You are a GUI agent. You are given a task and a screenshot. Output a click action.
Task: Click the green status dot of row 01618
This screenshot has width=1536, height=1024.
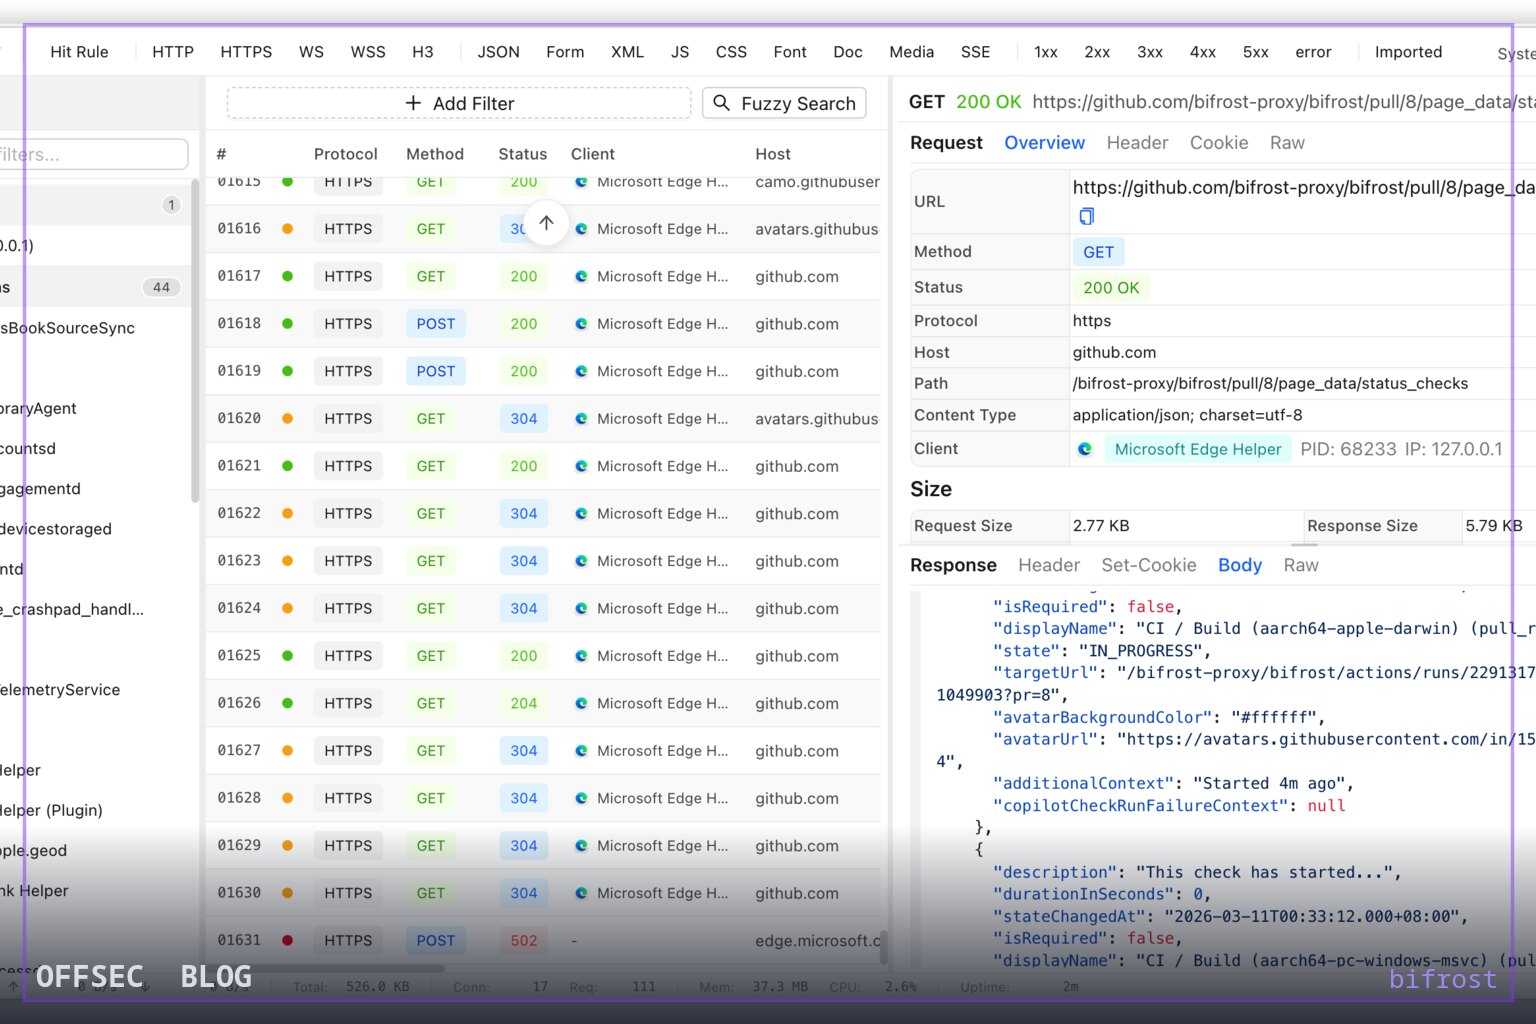point(288,324)
